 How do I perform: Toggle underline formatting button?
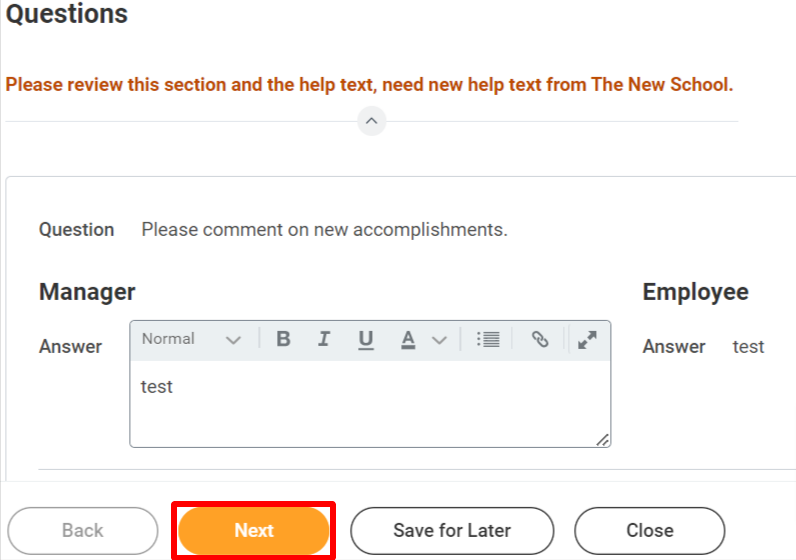coord(366,339)
